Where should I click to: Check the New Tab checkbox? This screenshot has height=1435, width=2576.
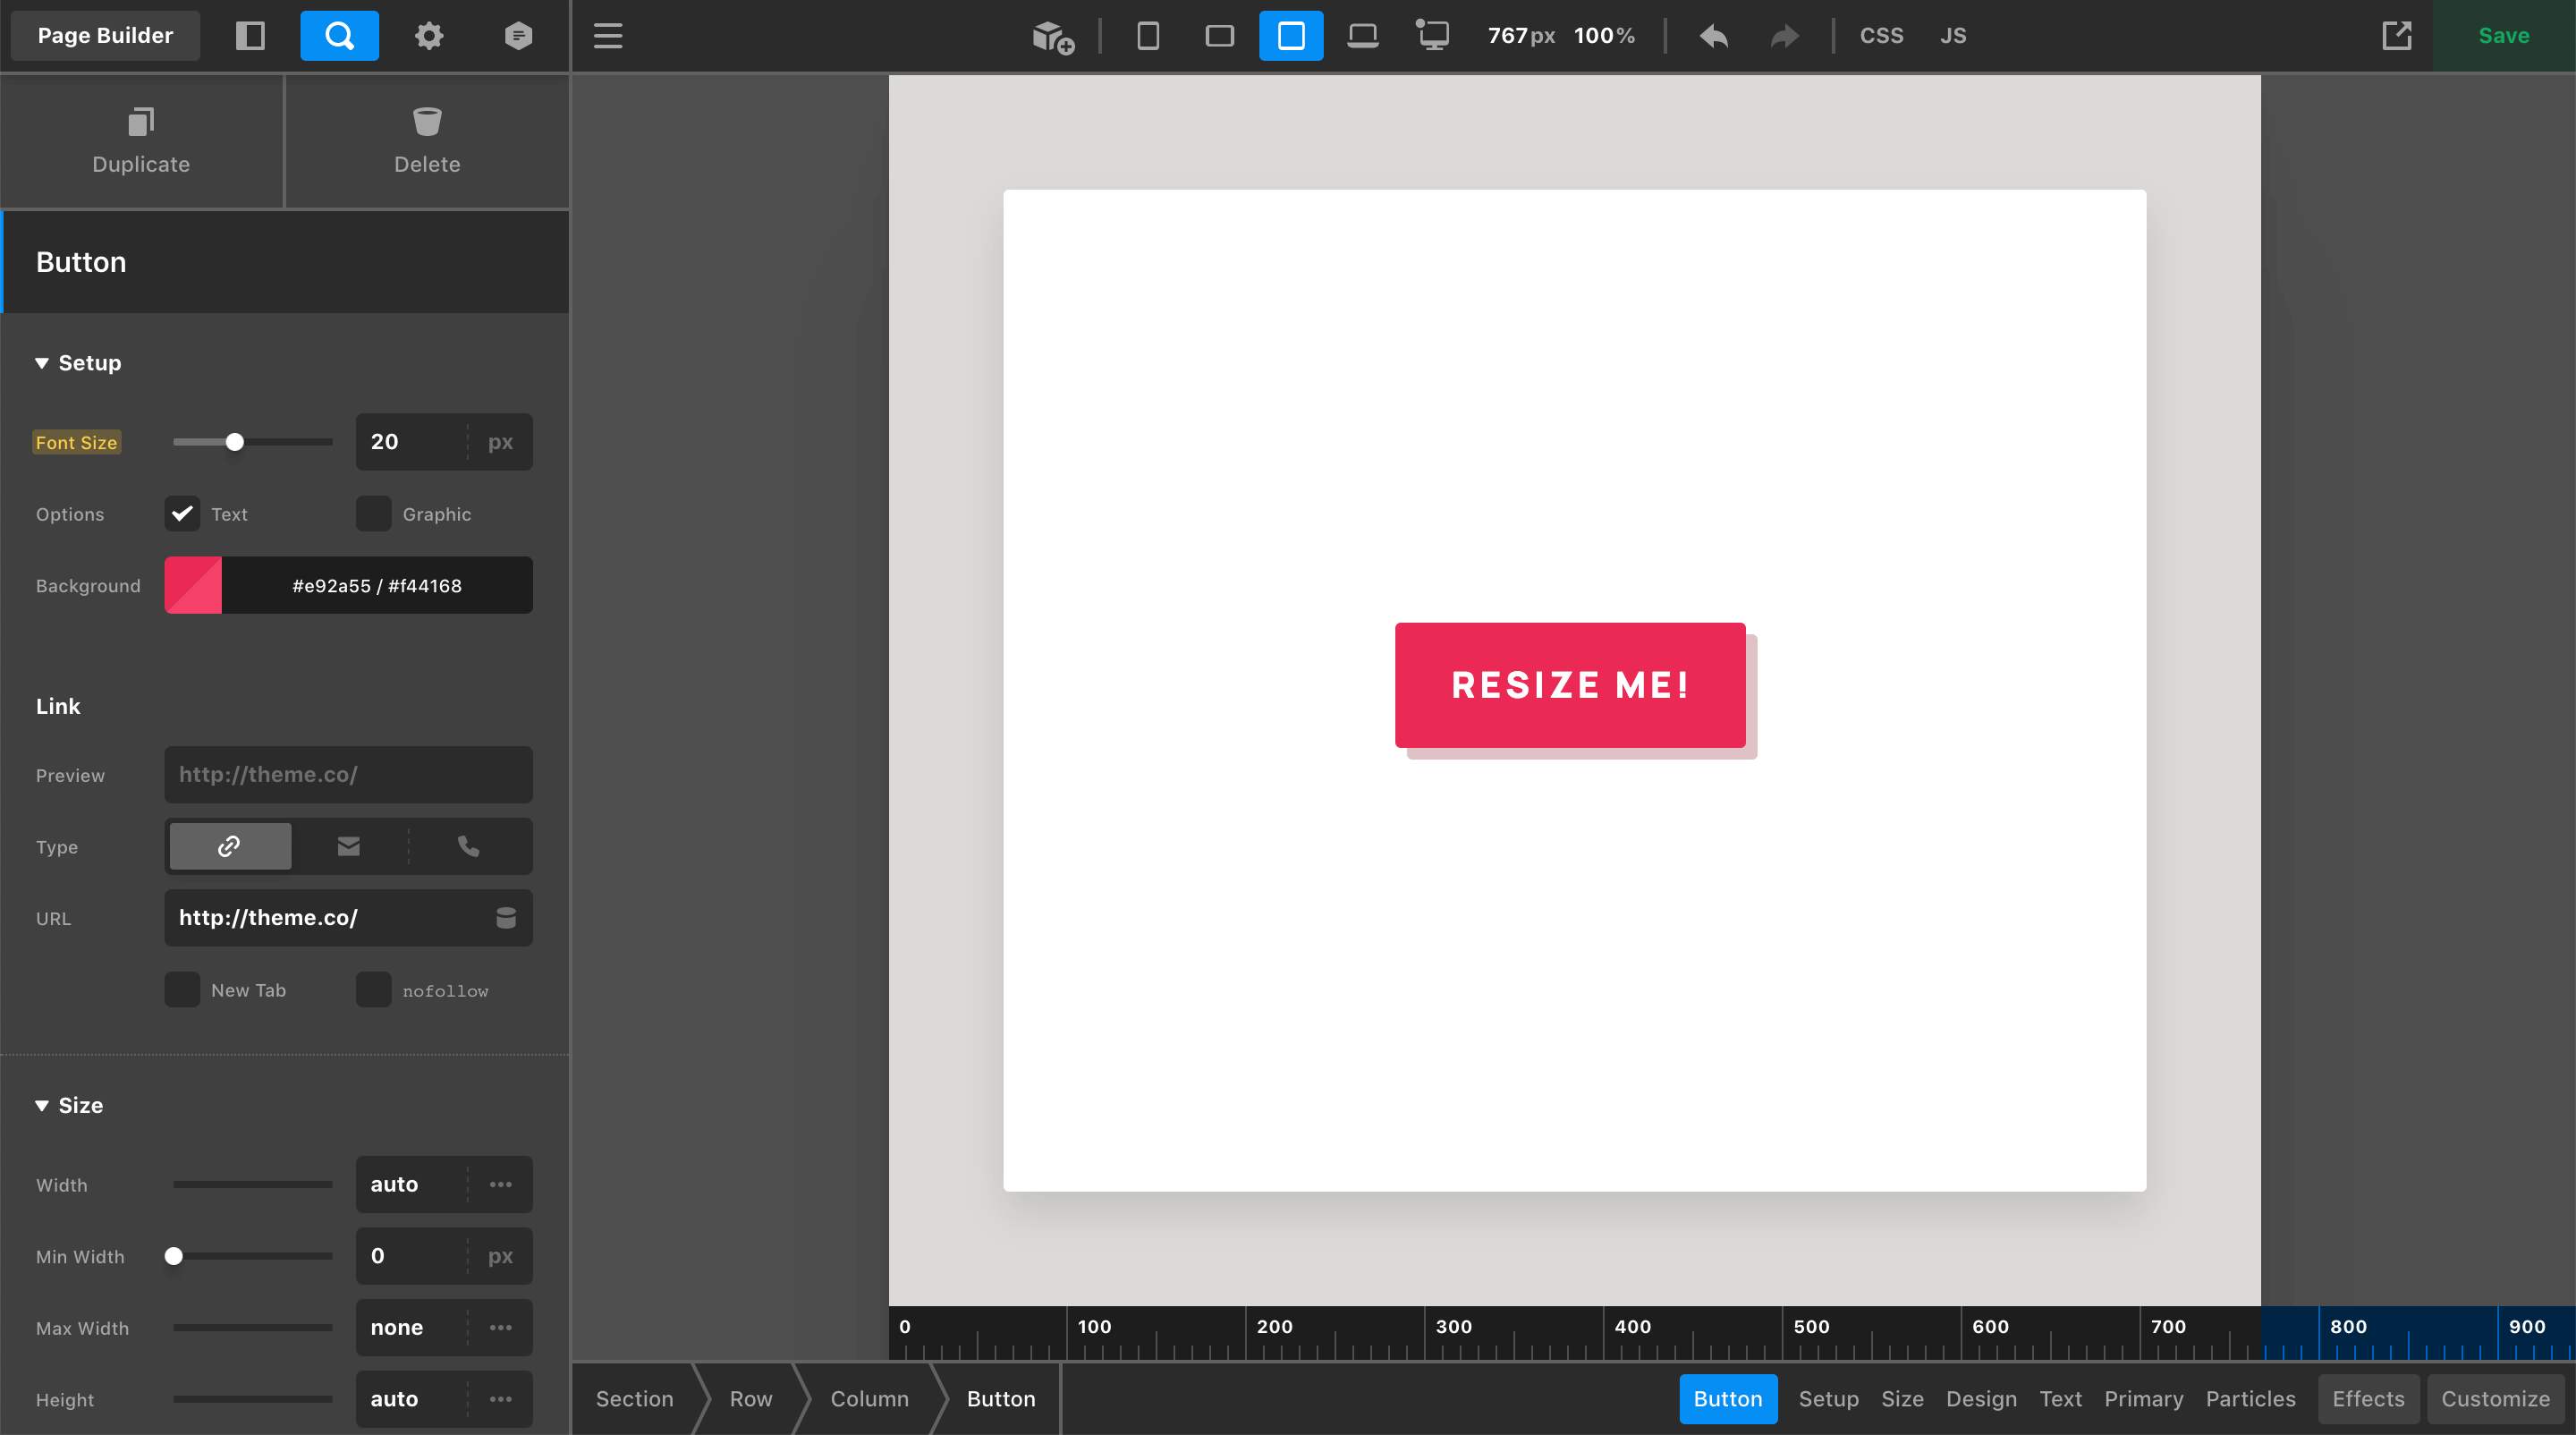(181, 989)
